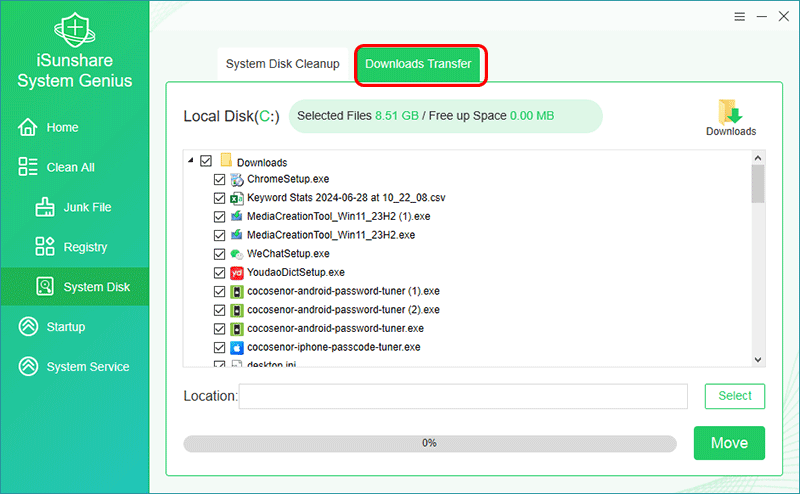
Task: Click the Downloads folder icon with green arrow
Action: point(731,112)
